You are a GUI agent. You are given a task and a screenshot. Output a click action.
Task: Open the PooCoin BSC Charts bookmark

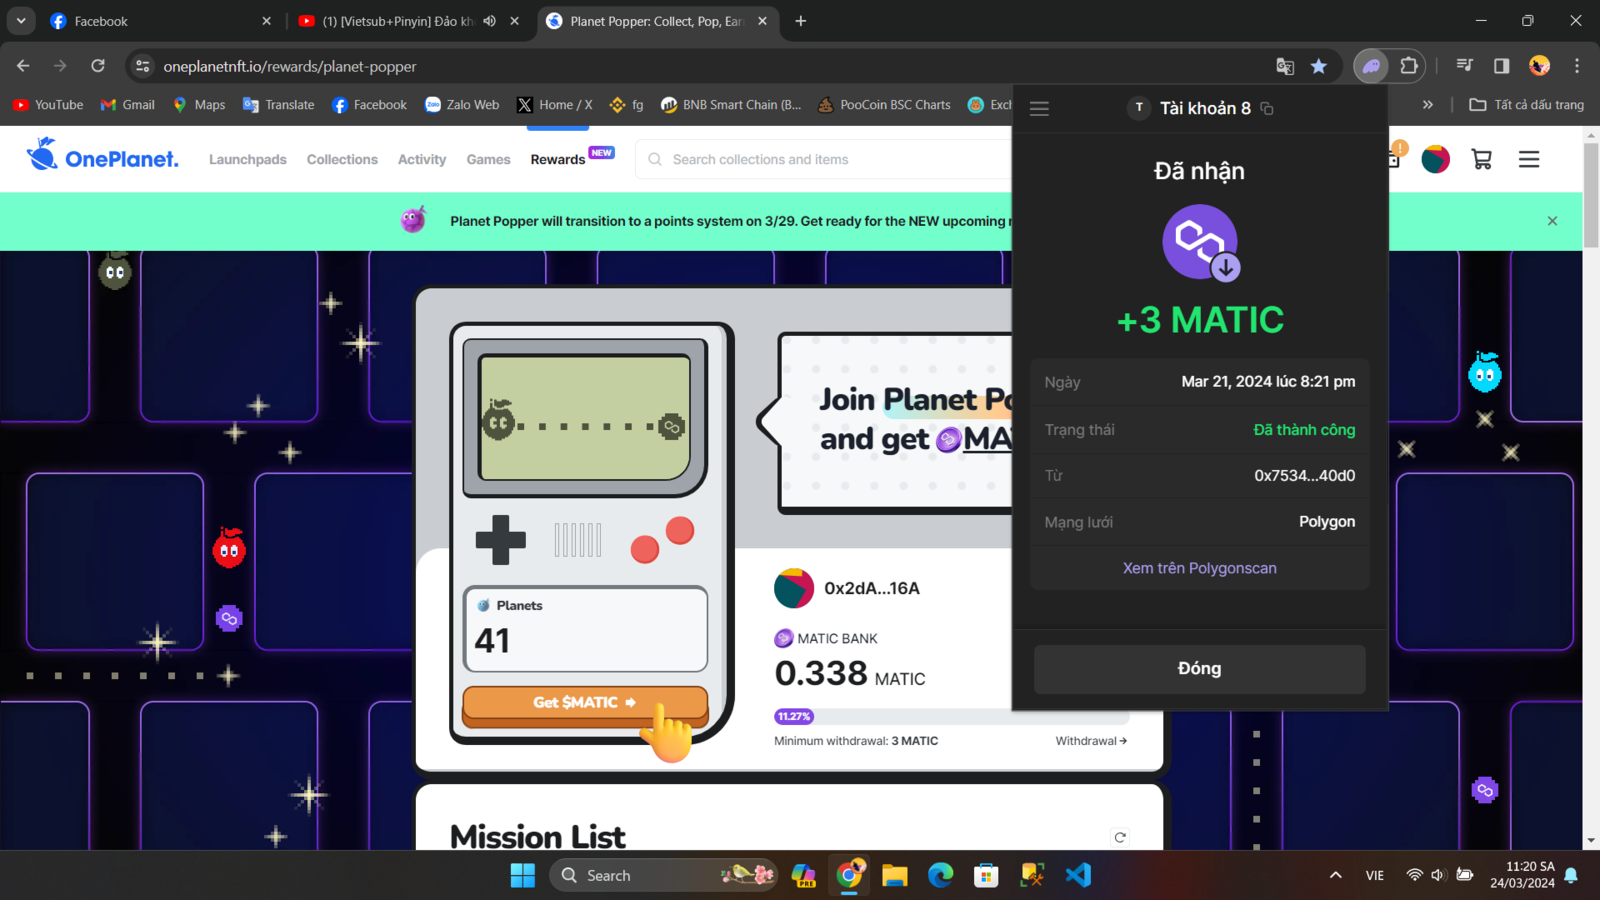pyautogui.click(x=884, y=105)
